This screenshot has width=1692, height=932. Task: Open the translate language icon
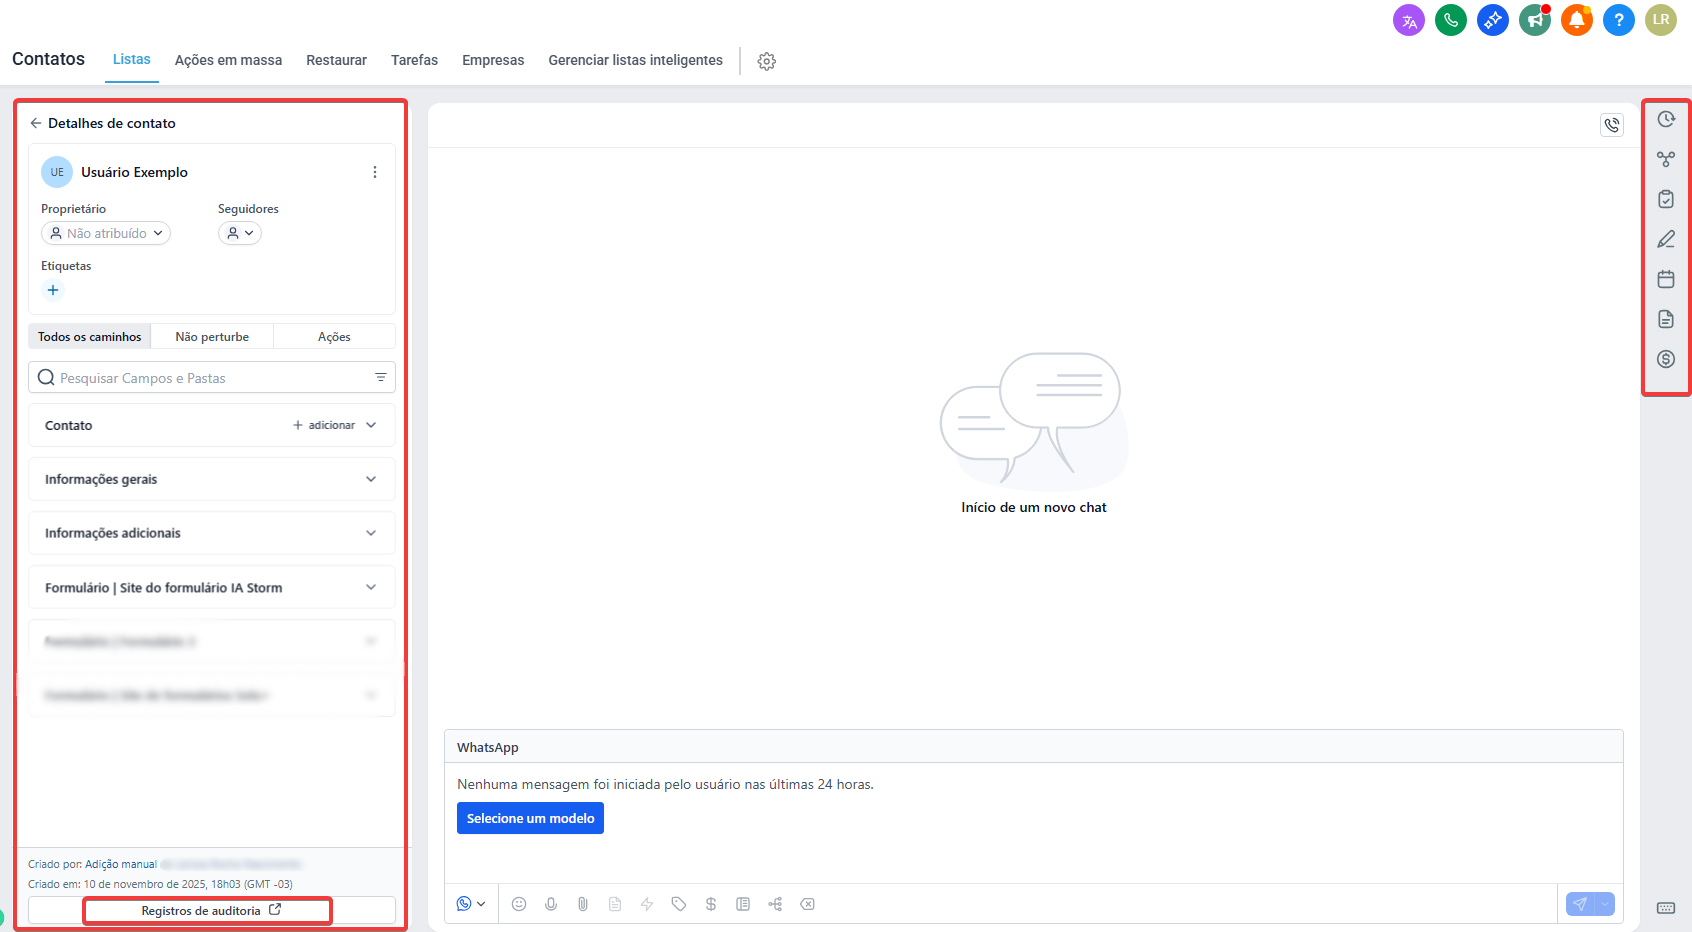coord(1408,20)
